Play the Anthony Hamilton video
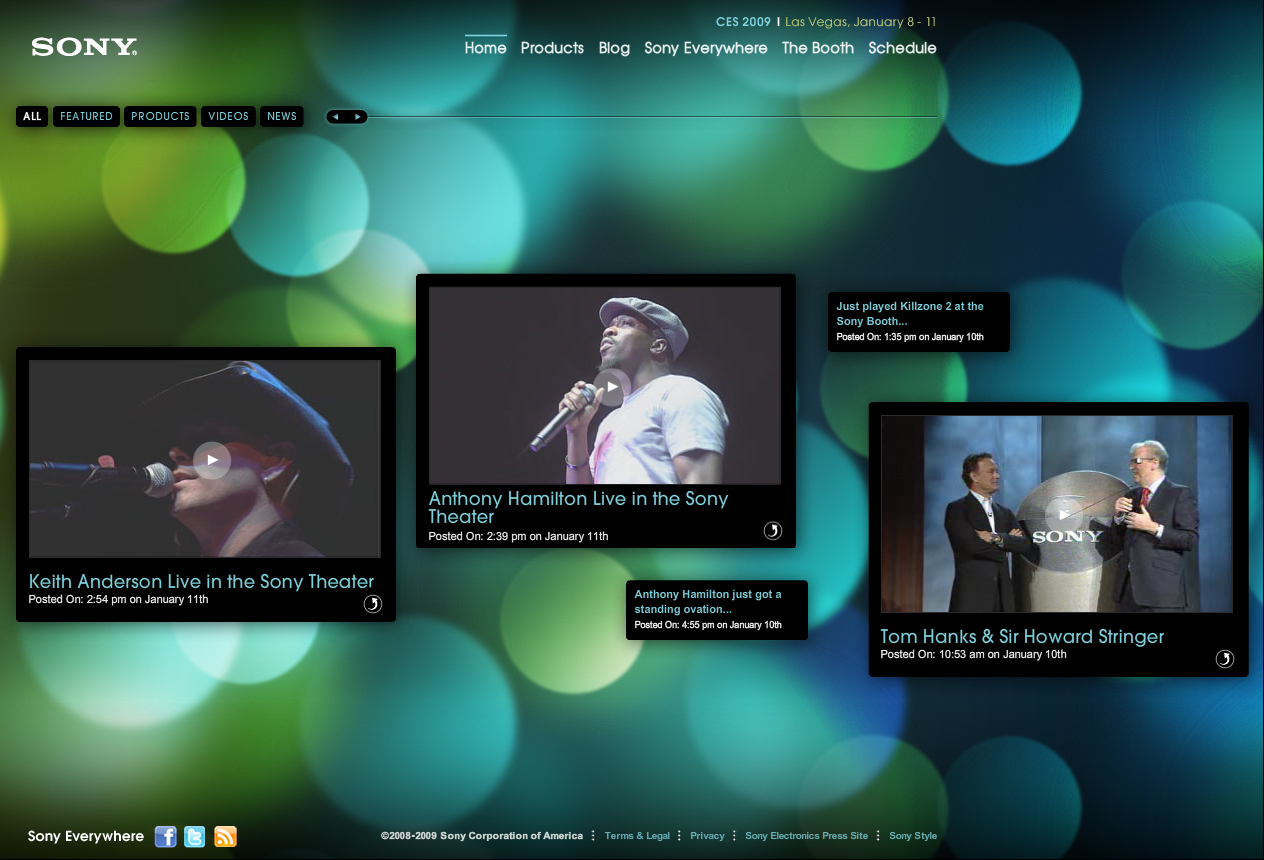Image resolution: width=1264 pixels, height=860 pixels. [612, 387]
